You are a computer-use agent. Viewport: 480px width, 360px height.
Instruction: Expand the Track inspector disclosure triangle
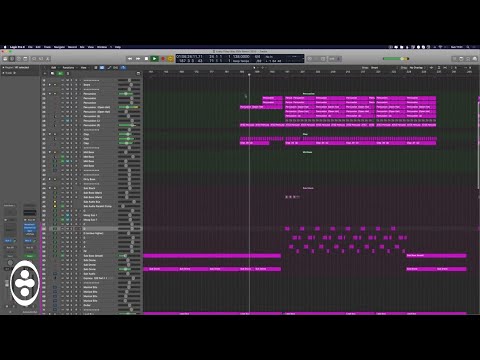coord(3,73)
